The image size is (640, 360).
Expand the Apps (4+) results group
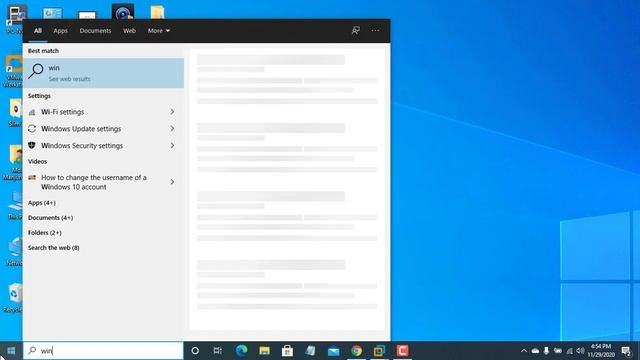pyautogui.click(x=42, y=203)
